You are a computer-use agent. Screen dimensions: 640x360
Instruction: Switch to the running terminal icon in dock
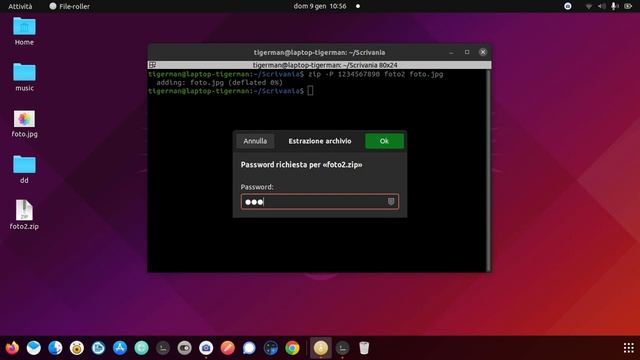[342, 348]
